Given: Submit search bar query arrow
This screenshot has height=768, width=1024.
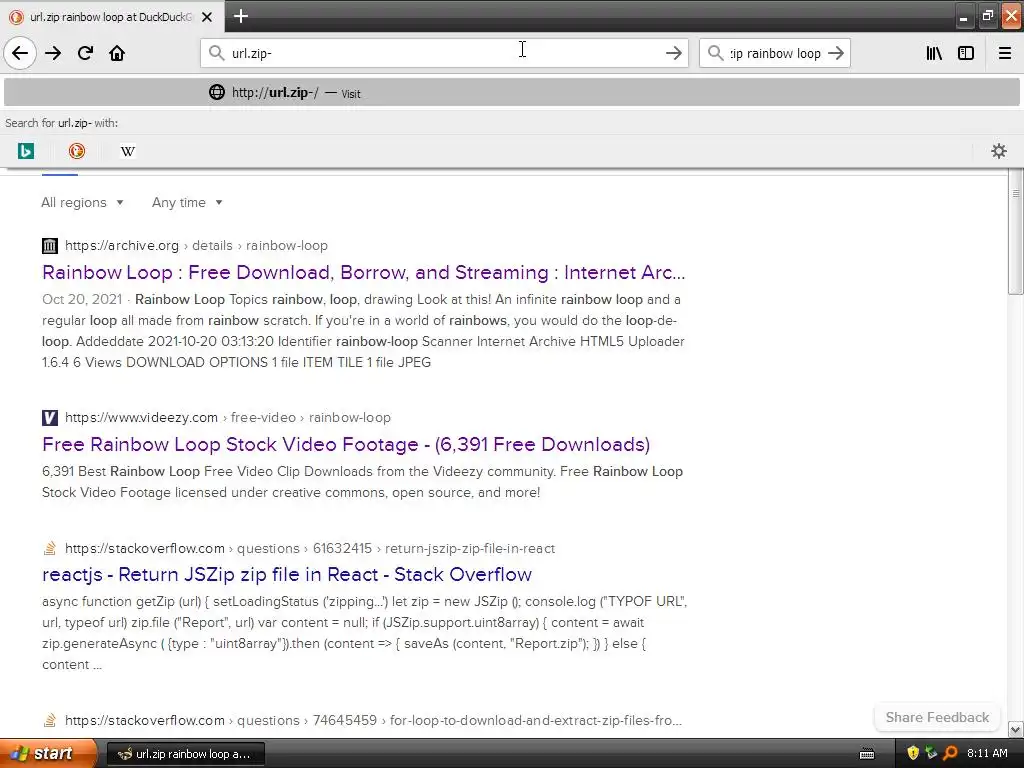Looking at the screenshot, I should [835, 53].
